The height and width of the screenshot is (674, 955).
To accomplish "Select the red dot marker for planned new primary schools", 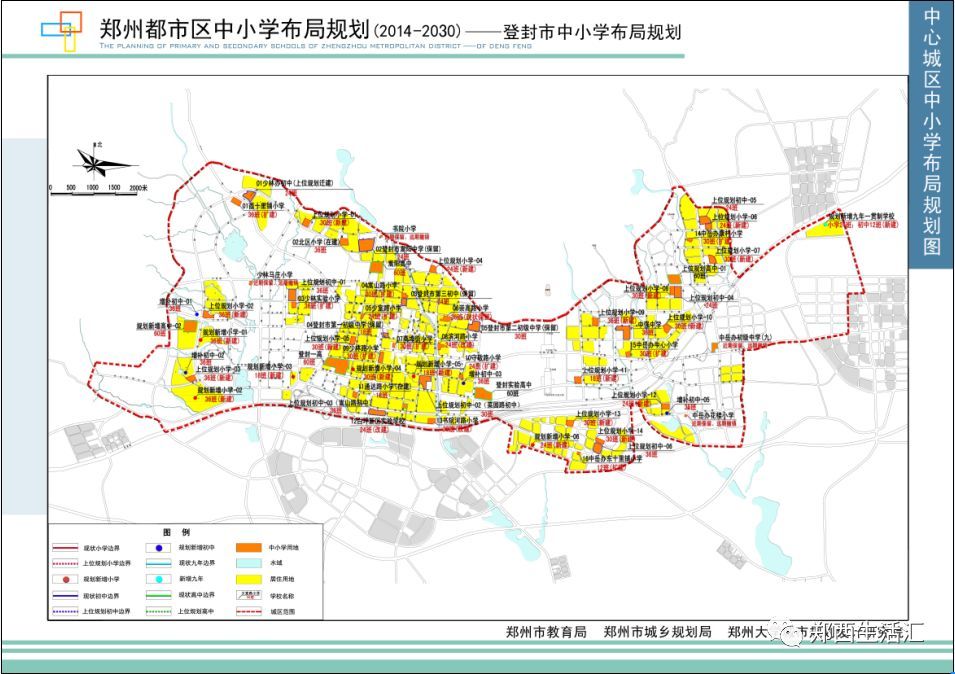I will click(x=65, y=579).
